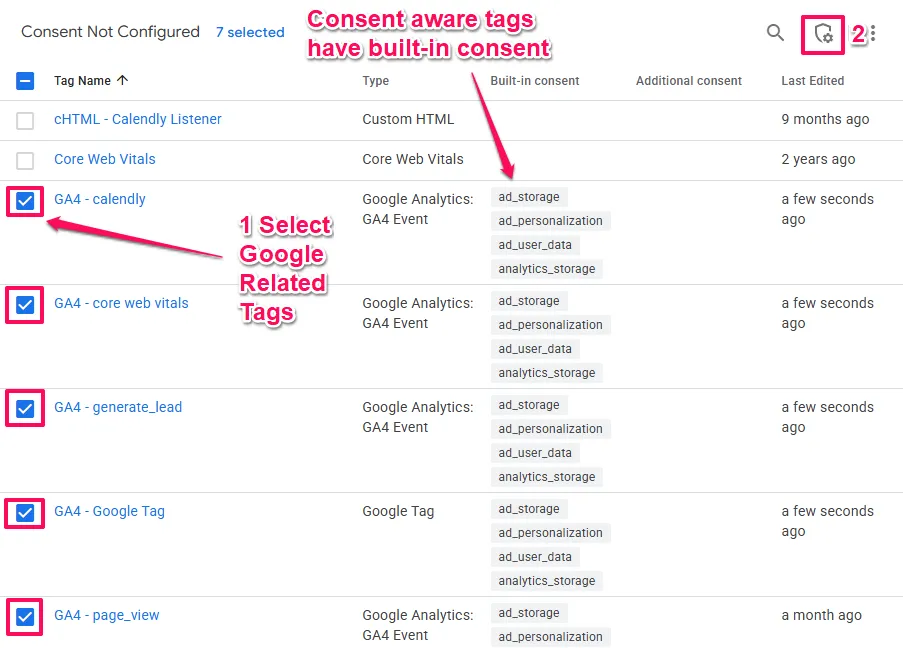
Task: Open the cHTML - Calendly Listener tag
Action: point(138,119)
